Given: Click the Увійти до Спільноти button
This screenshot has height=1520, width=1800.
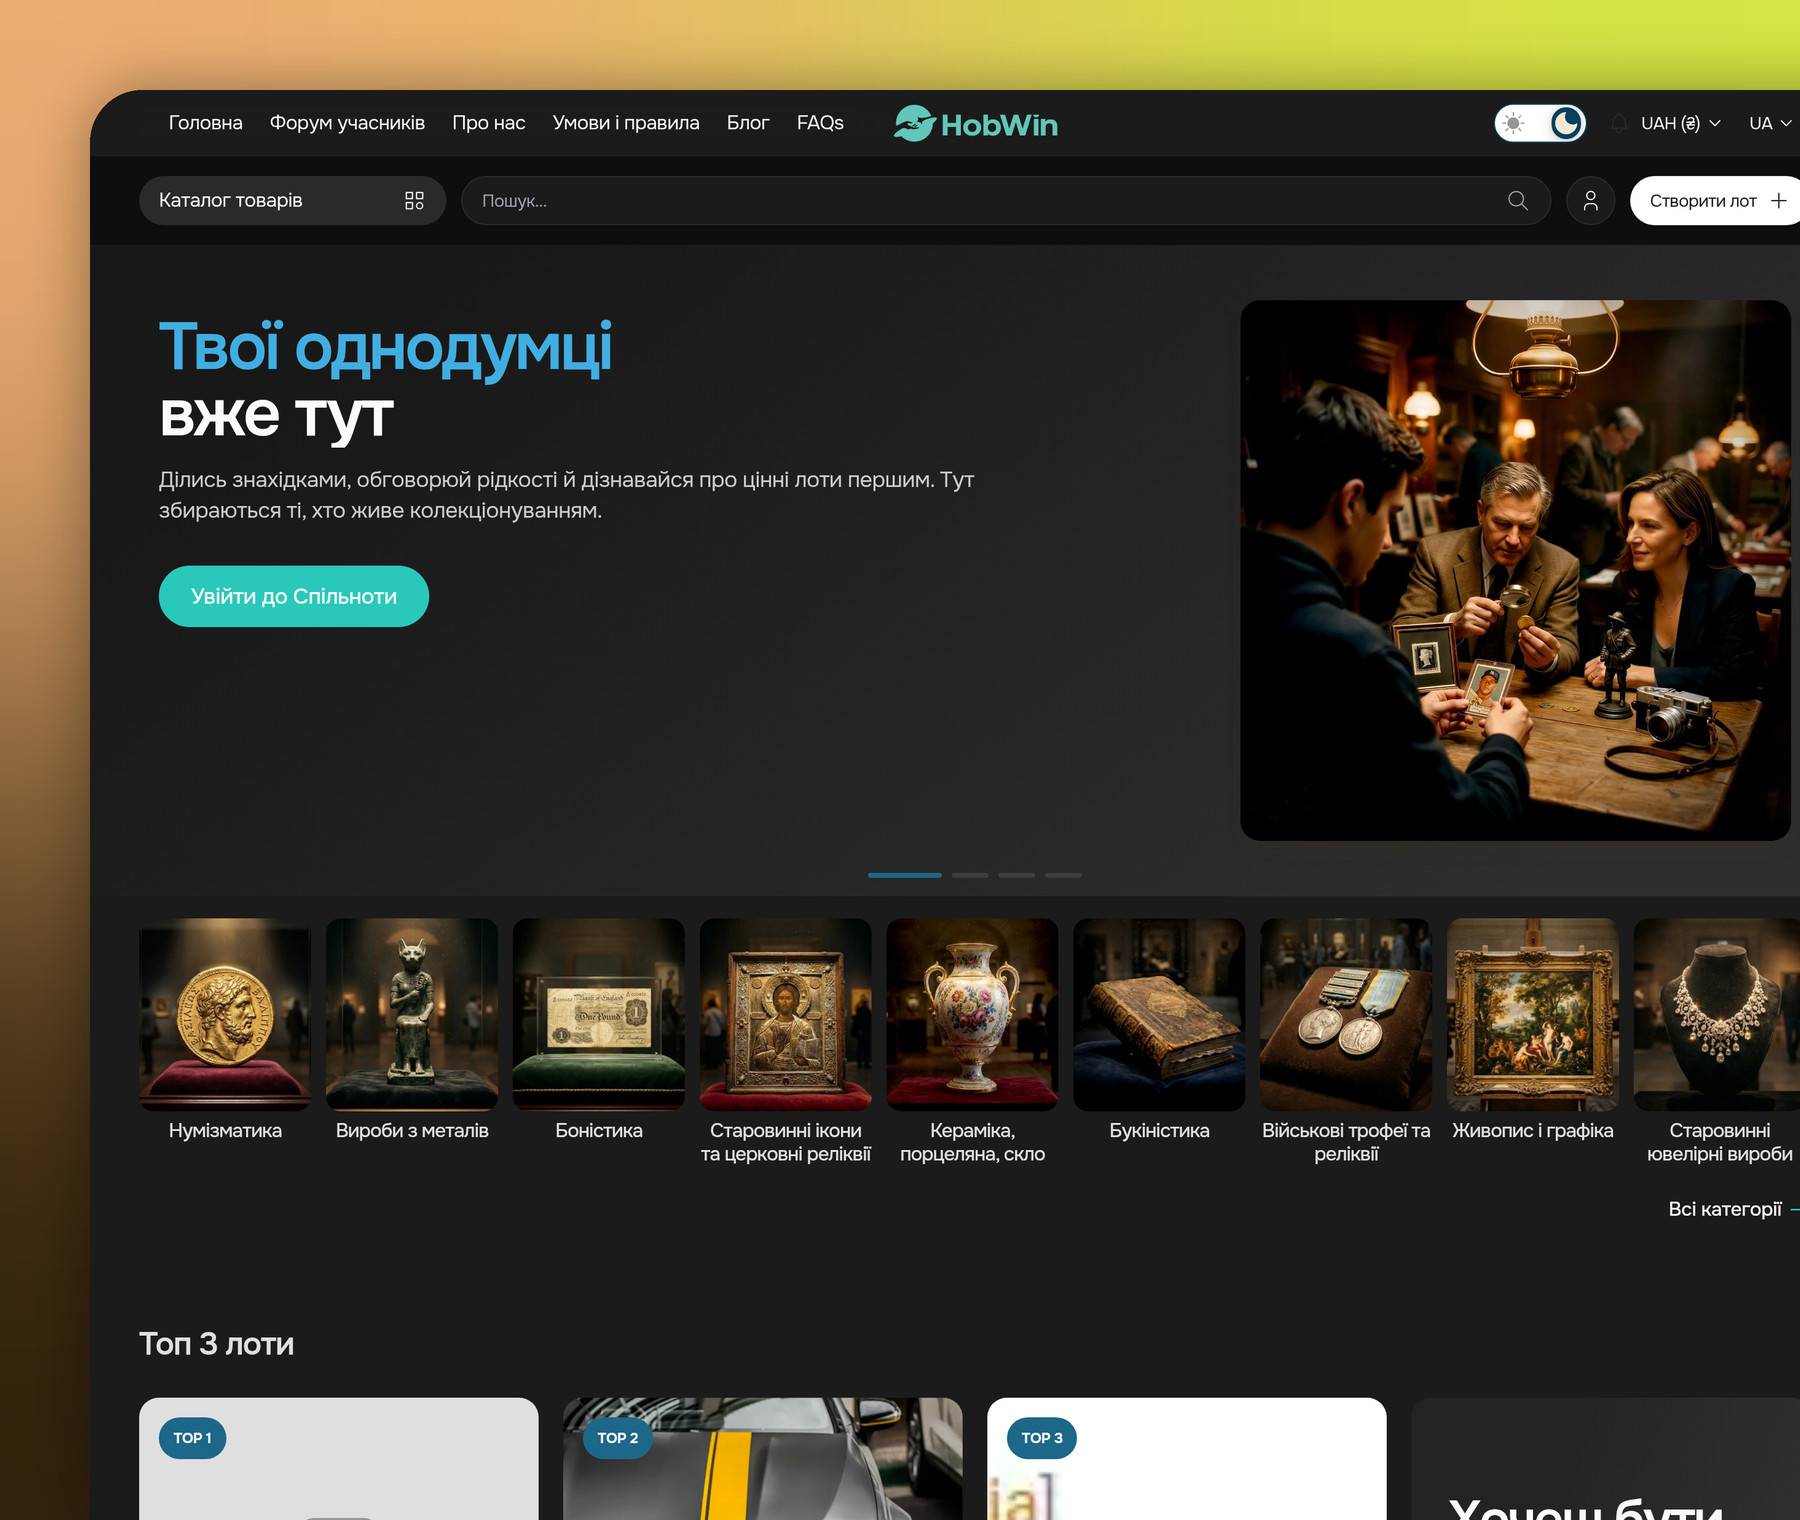Looking at the screenshot, I should pos(294,596).
